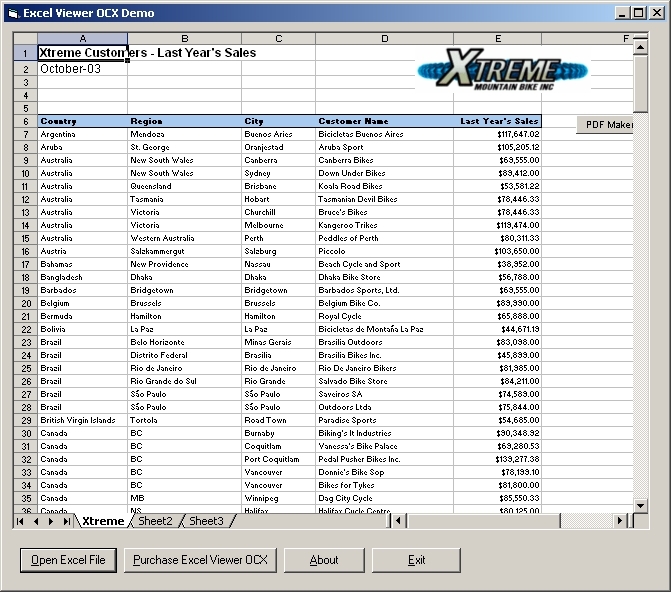671x592 pixels.
Task: Select the Beach Cycle and Sport cell
Action: pyautogui.click(x=384, y=264)
